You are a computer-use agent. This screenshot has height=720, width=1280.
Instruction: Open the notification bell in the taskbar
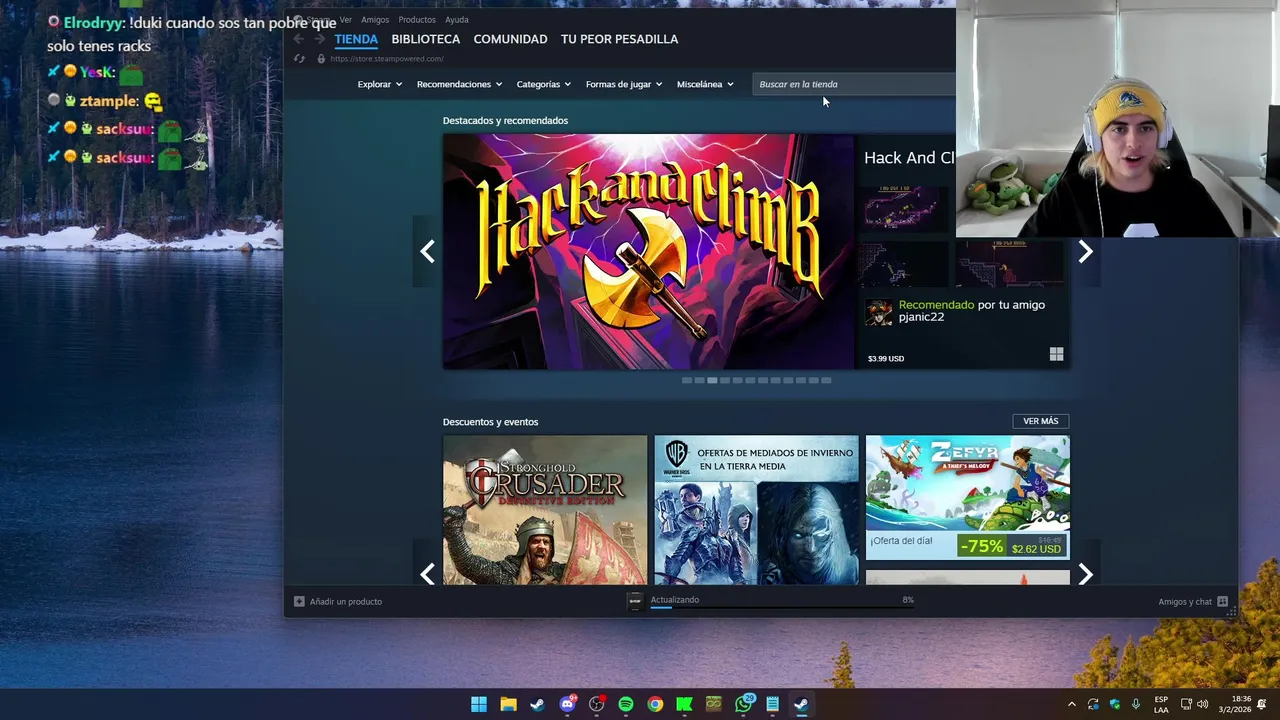pyautogui.click(x=1262, y=704)
